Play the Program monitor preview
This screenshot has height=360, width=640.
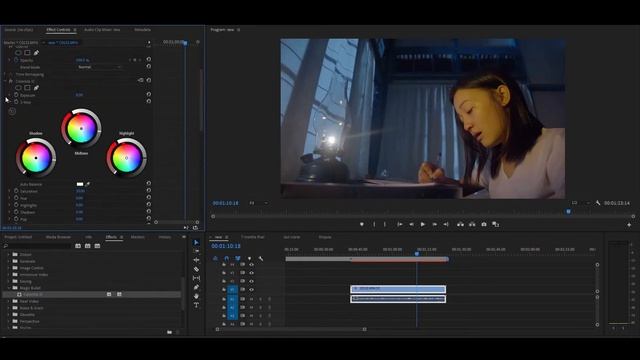point(423,224)
